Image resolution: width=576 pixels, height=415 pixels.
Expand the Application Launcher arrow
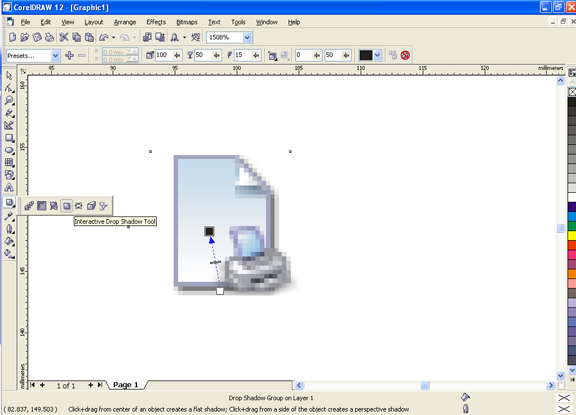click(184, 37)
